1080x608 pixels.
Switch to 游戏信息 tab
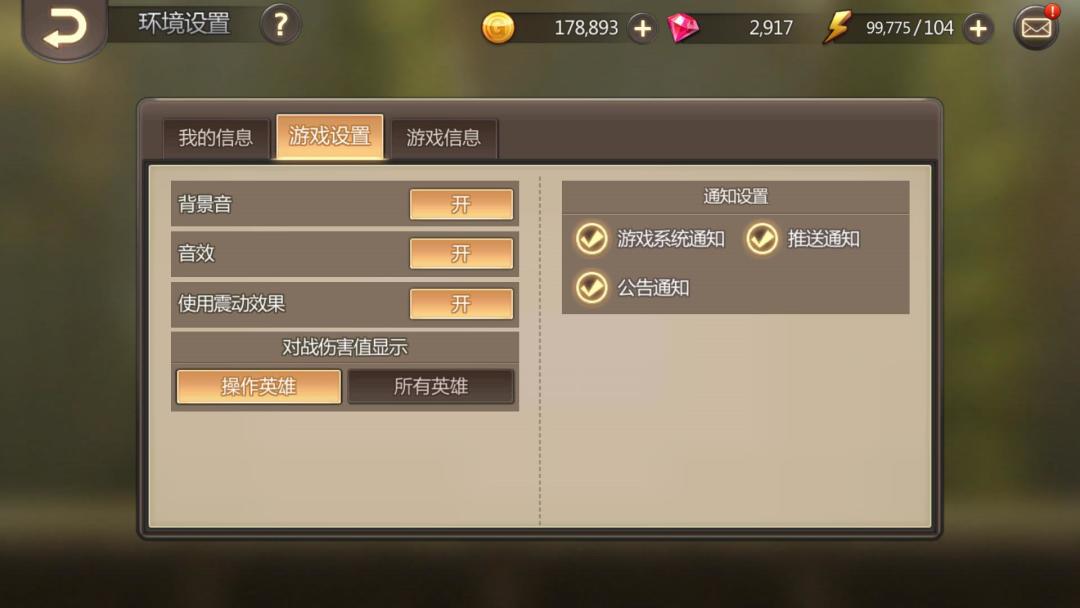tap(444, 138)
